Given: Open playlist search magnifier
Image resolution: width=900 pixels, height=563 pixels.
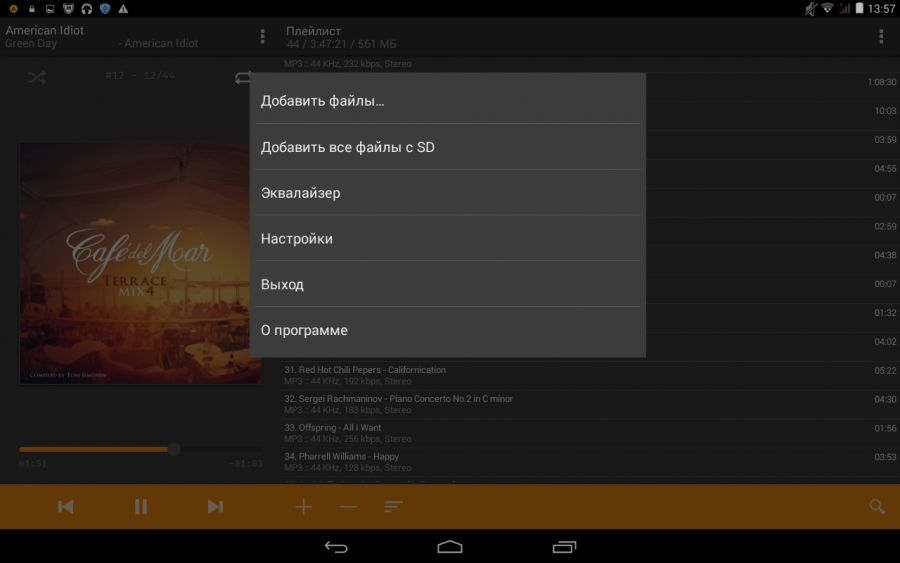Looking at the screenshot, I should [877, 507].
